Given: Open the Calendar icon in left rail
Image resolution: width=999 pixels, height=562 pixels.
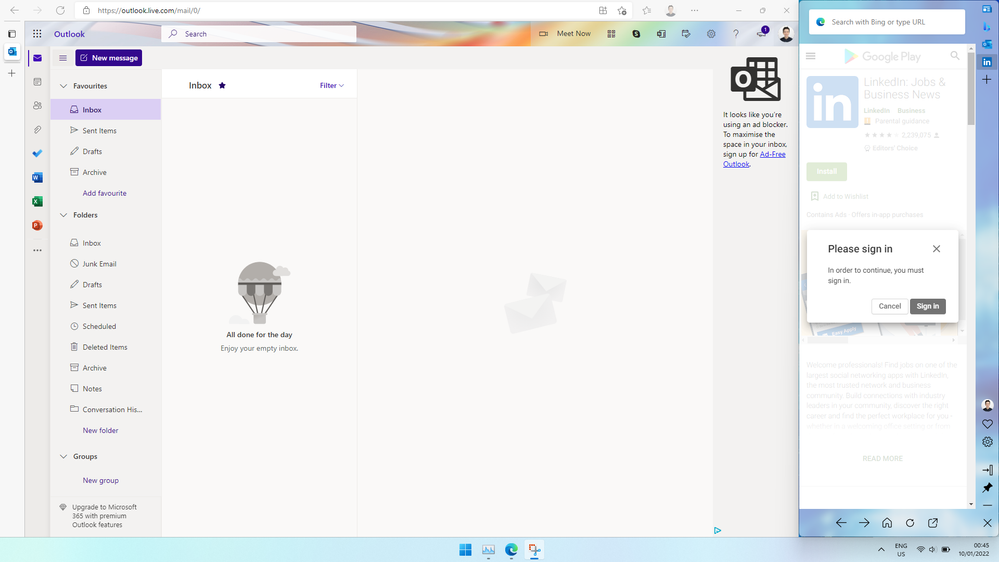Looking at the screenshot, I should coord(38,82).
